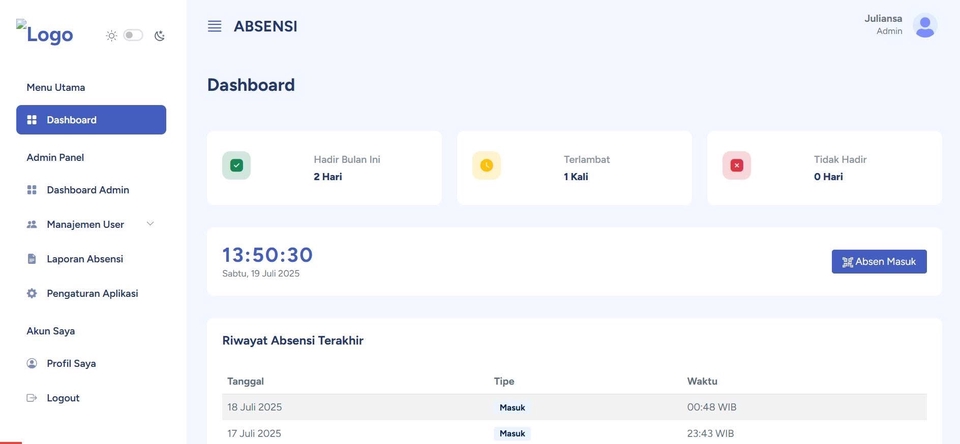Select the 18 Juli 2025 attendance row

pyautogui.click(x=574, y=407)
